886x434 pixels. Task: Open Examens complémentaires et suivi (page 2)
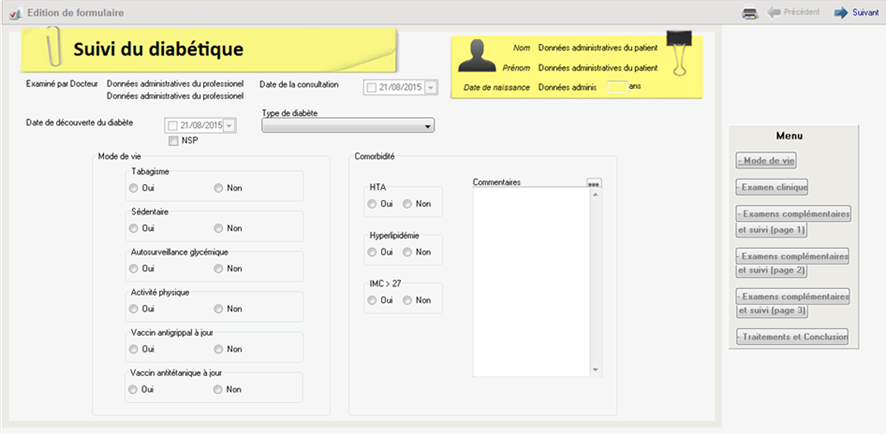(791, 263)
